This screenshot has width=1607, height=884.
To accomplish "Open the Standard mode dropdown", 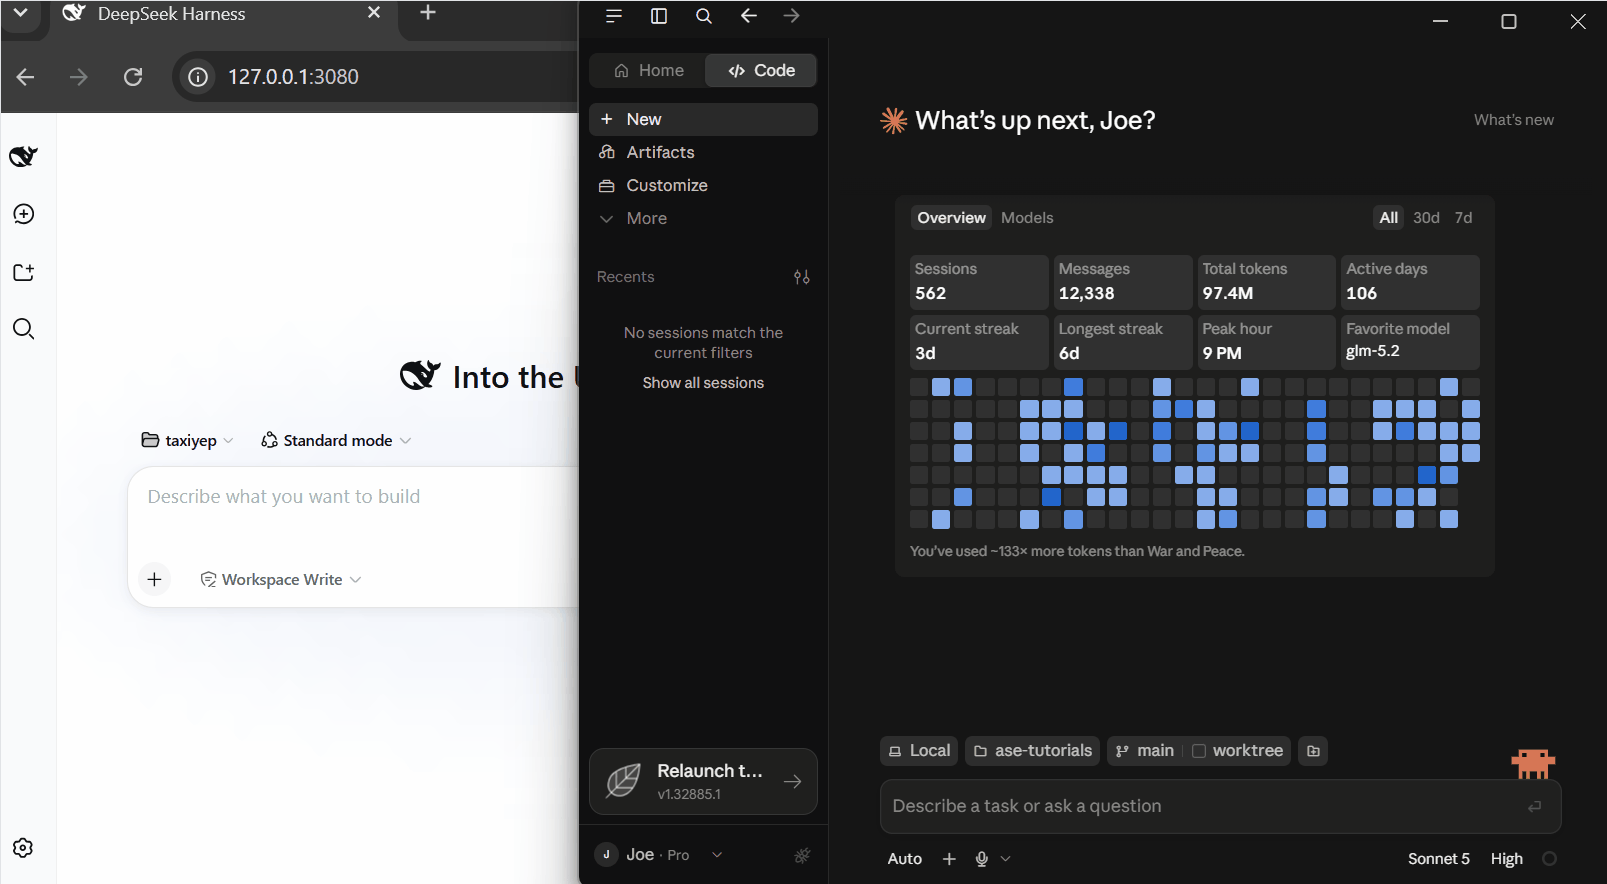I will [x=336, y=440].
